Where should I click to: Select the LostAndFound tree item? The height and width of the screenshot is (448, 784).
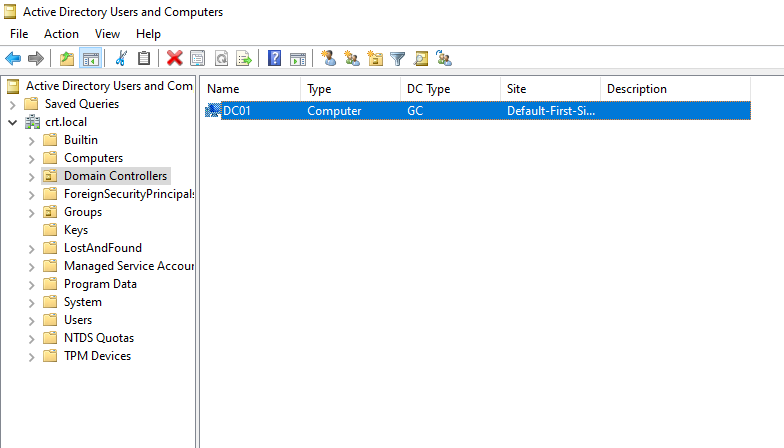pyautogui.click(x=102, y=248)
